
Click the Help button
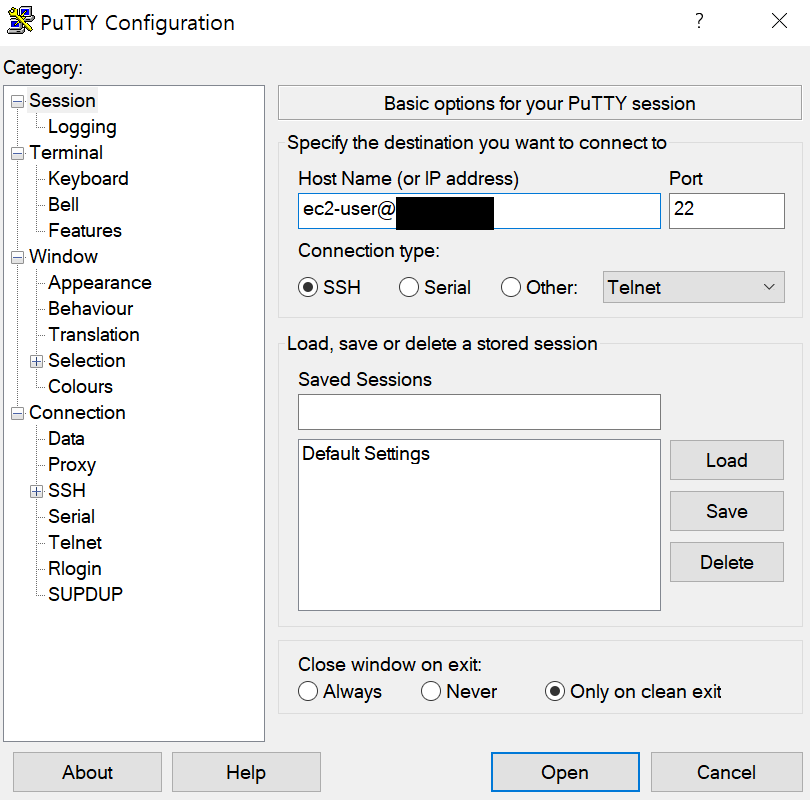coord(246,772)
